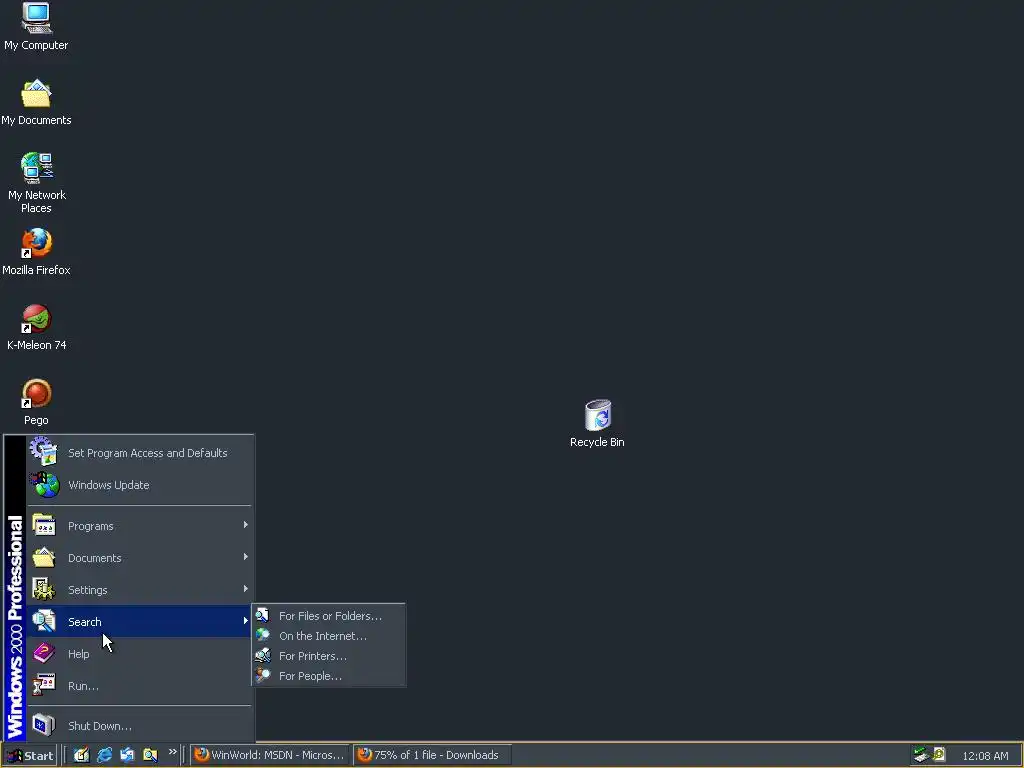The height and width of the screenshot is (768, 1024).
Task: Select the My Network Places icon
Action: tap(36, 183)
